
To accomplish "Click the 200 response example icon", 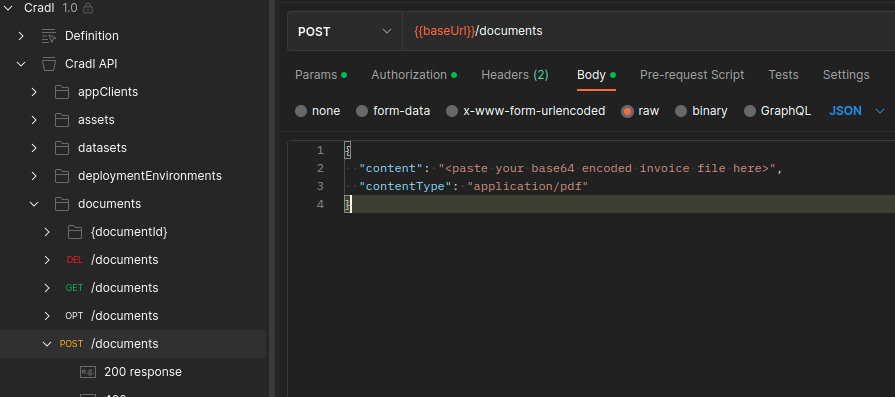I will click(x=88, y=372).
